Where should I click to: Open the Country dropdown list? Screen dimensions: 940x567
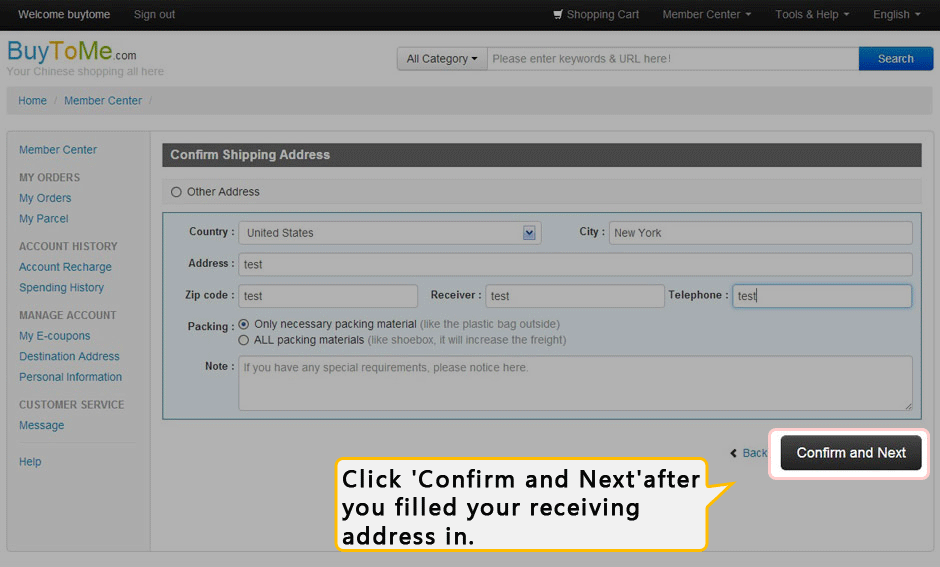pos(390,233)
